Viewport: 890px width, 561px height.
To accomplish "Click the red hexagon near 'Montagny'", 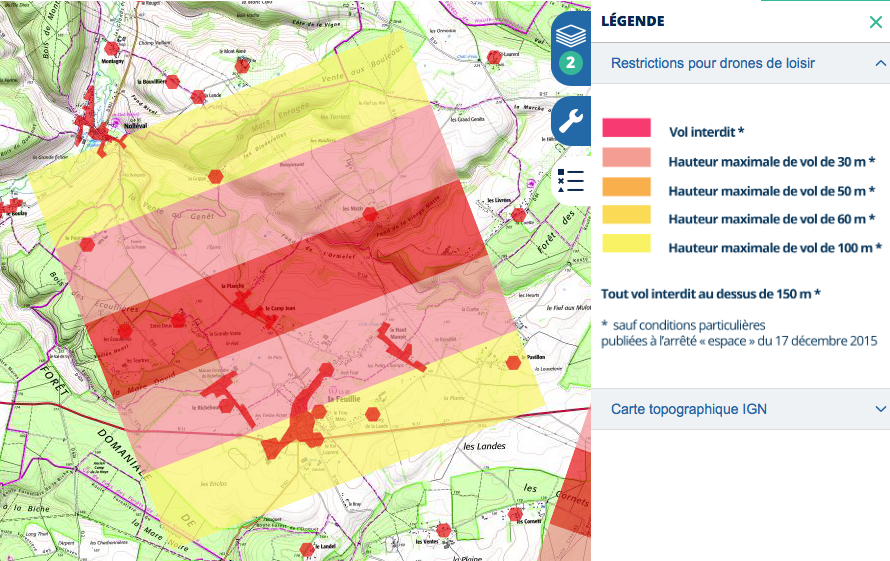I will [112, 48].
